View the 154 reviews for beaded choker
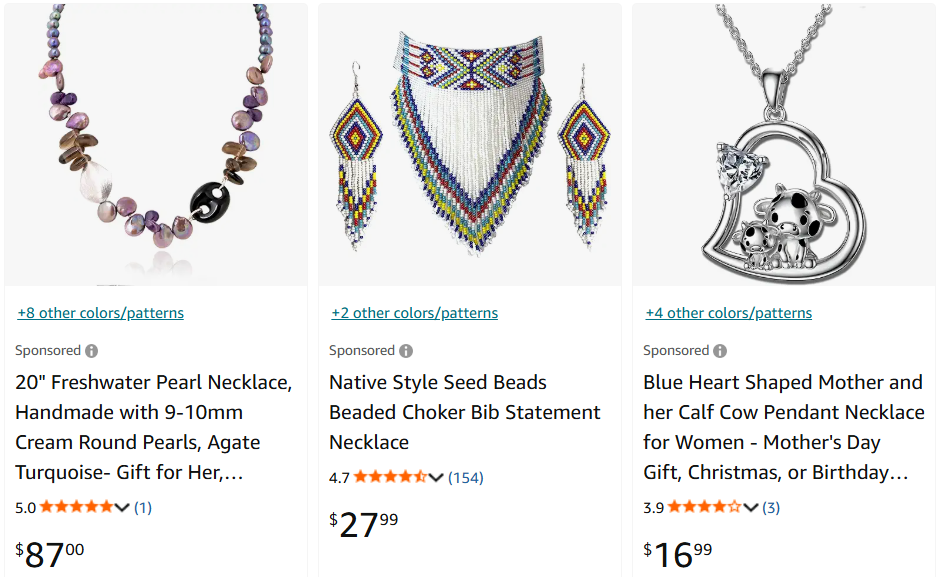 tap(465, 477)
